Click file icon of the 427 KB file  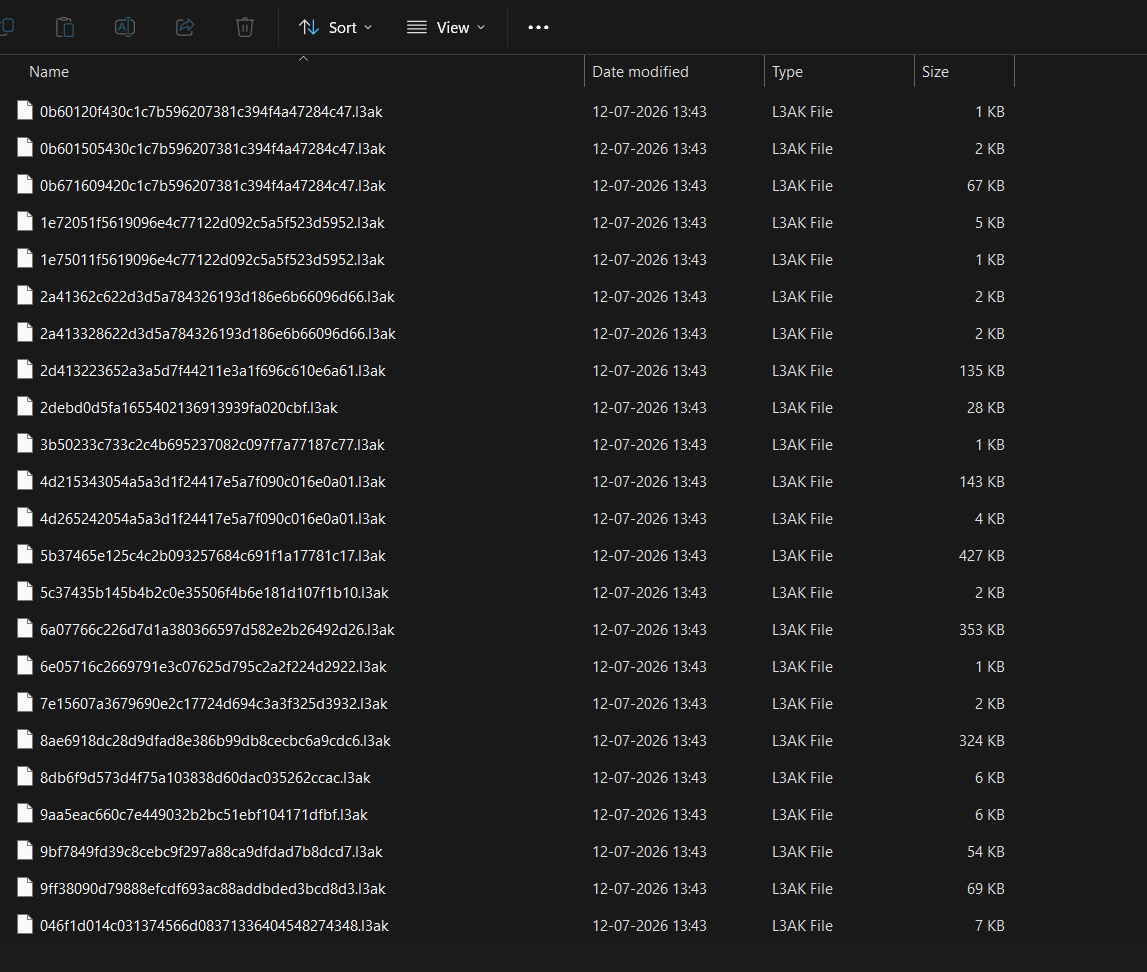[x=25, y=554]
